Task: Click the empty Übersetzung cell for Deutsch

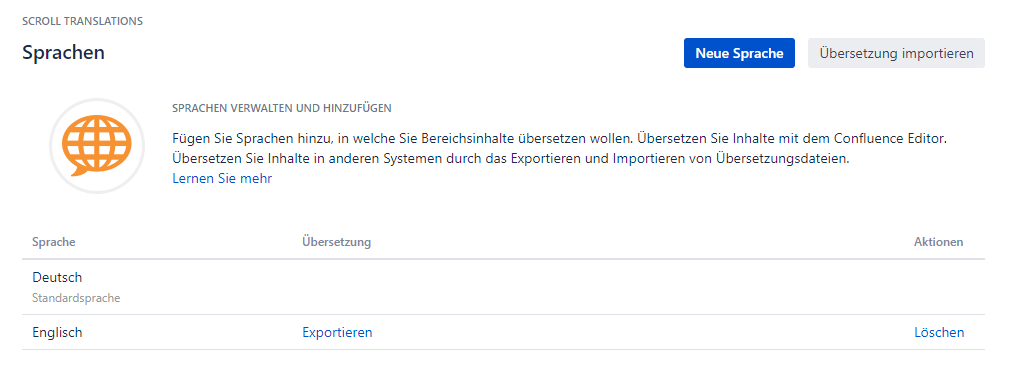Action: coord(588,287)
